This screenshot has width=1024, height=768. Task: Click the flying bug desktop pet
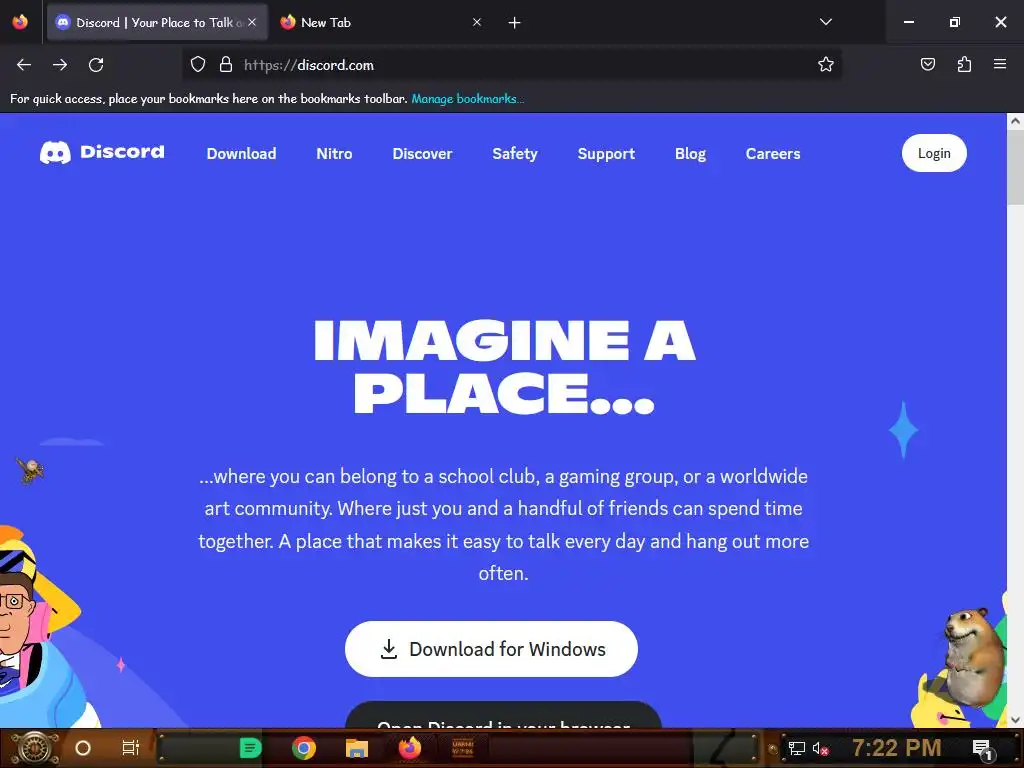point(30,470)
